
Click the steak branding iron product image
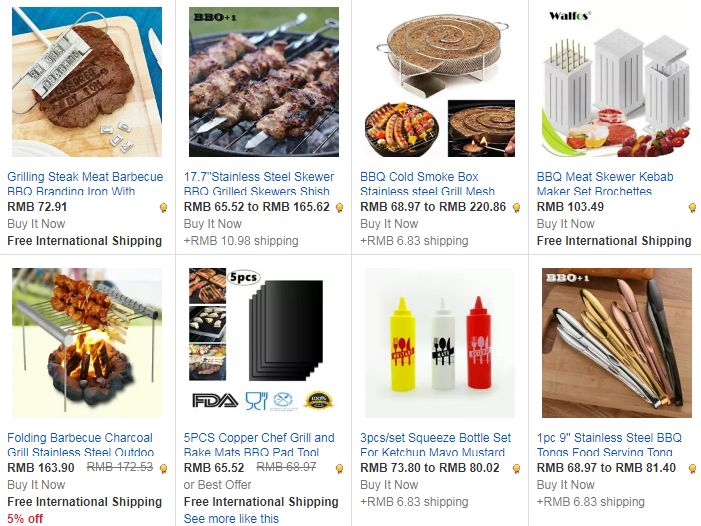click(87, 82)
